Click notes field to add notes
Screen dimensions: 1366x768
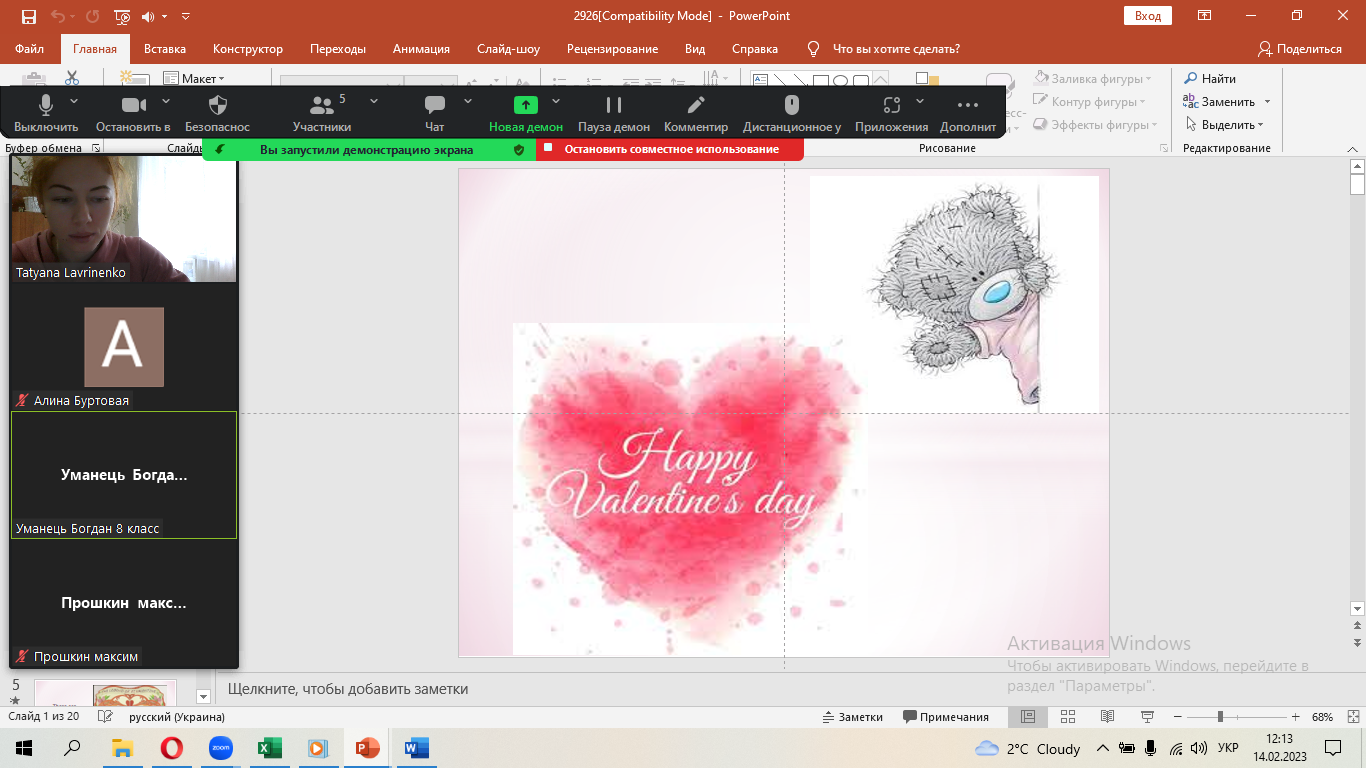tap(780, 689)
